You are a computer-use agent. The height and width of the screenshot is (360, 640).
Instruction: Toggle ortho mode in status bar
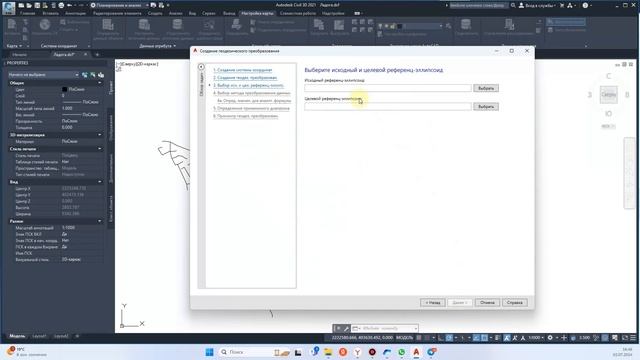pyautogui.click(x=441, y=338)
